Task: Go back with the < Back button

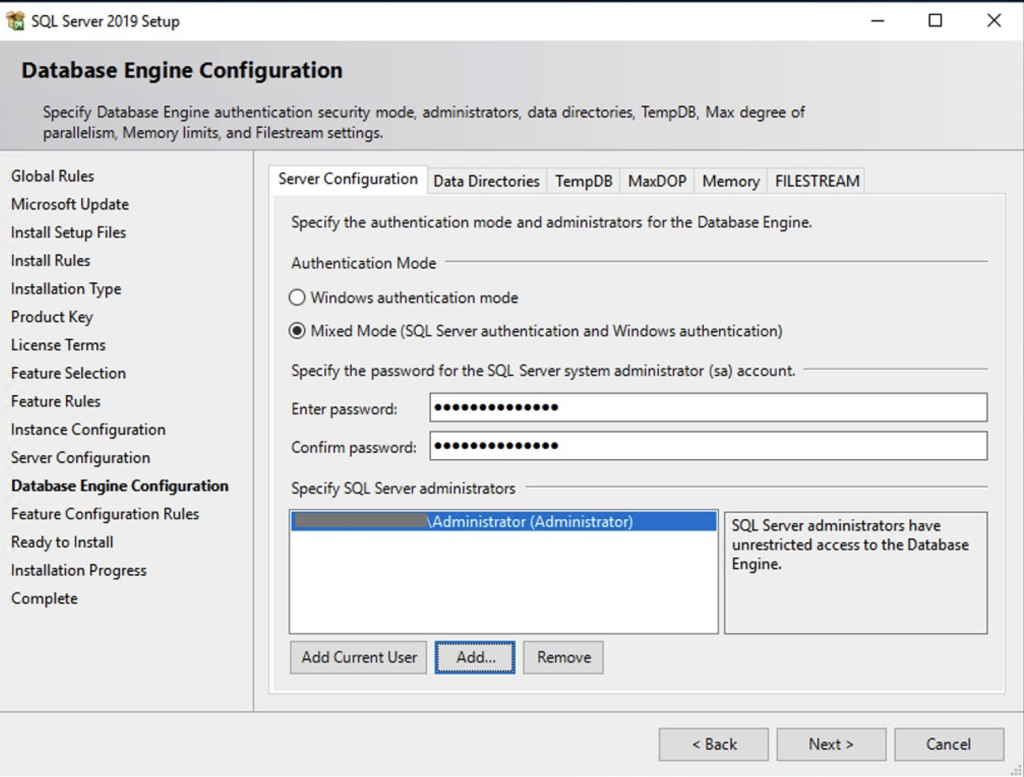Action: click(714, 744)
